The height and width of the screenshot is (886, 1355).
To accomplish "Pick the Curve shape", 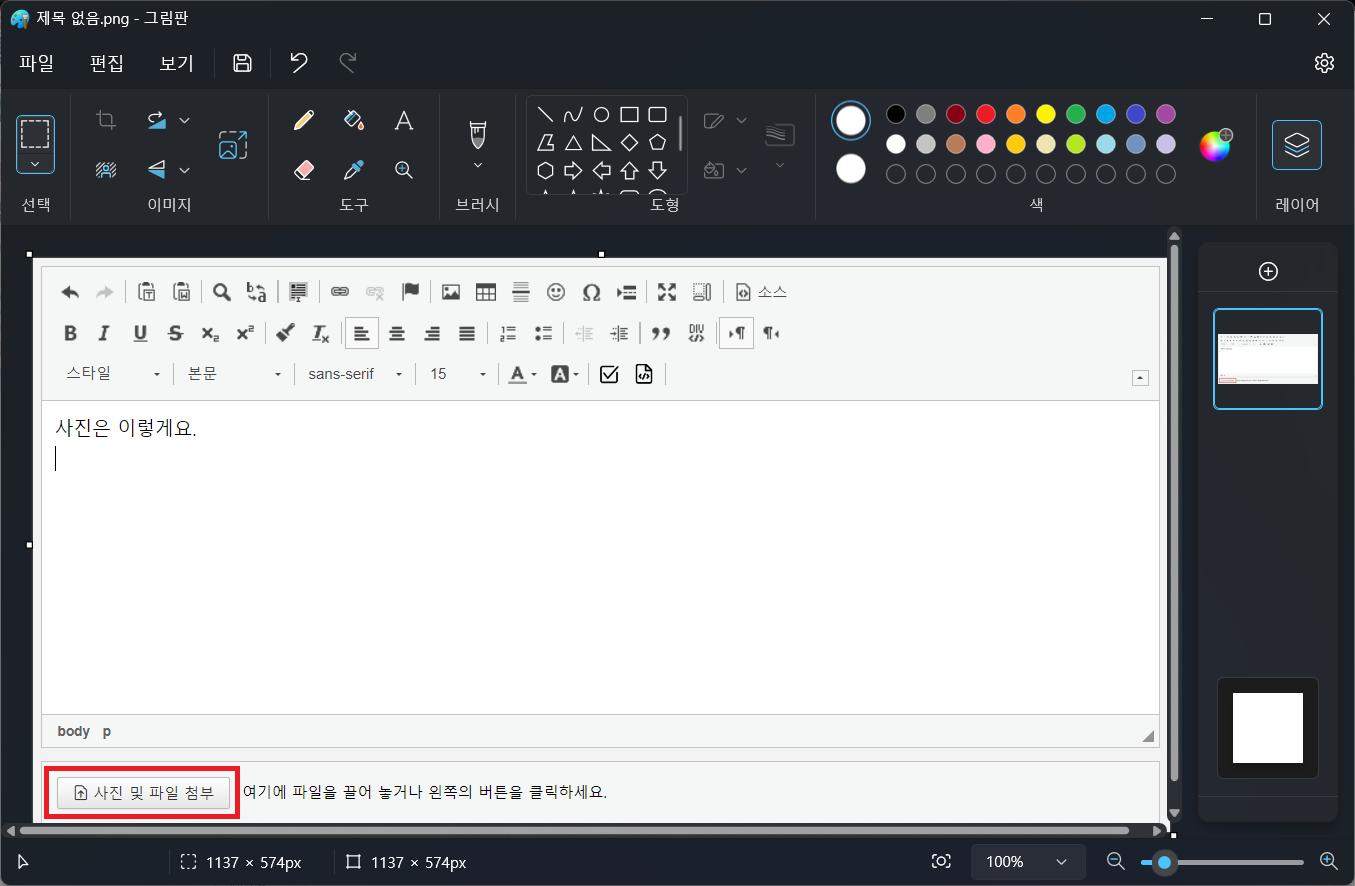I will coord(573,114).
